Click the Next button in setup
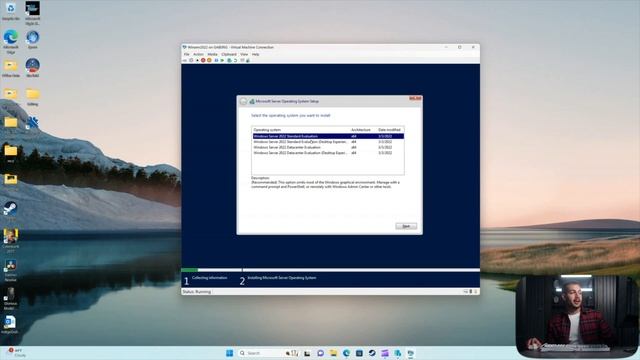640x360 pixels. [x=406, y=226]
